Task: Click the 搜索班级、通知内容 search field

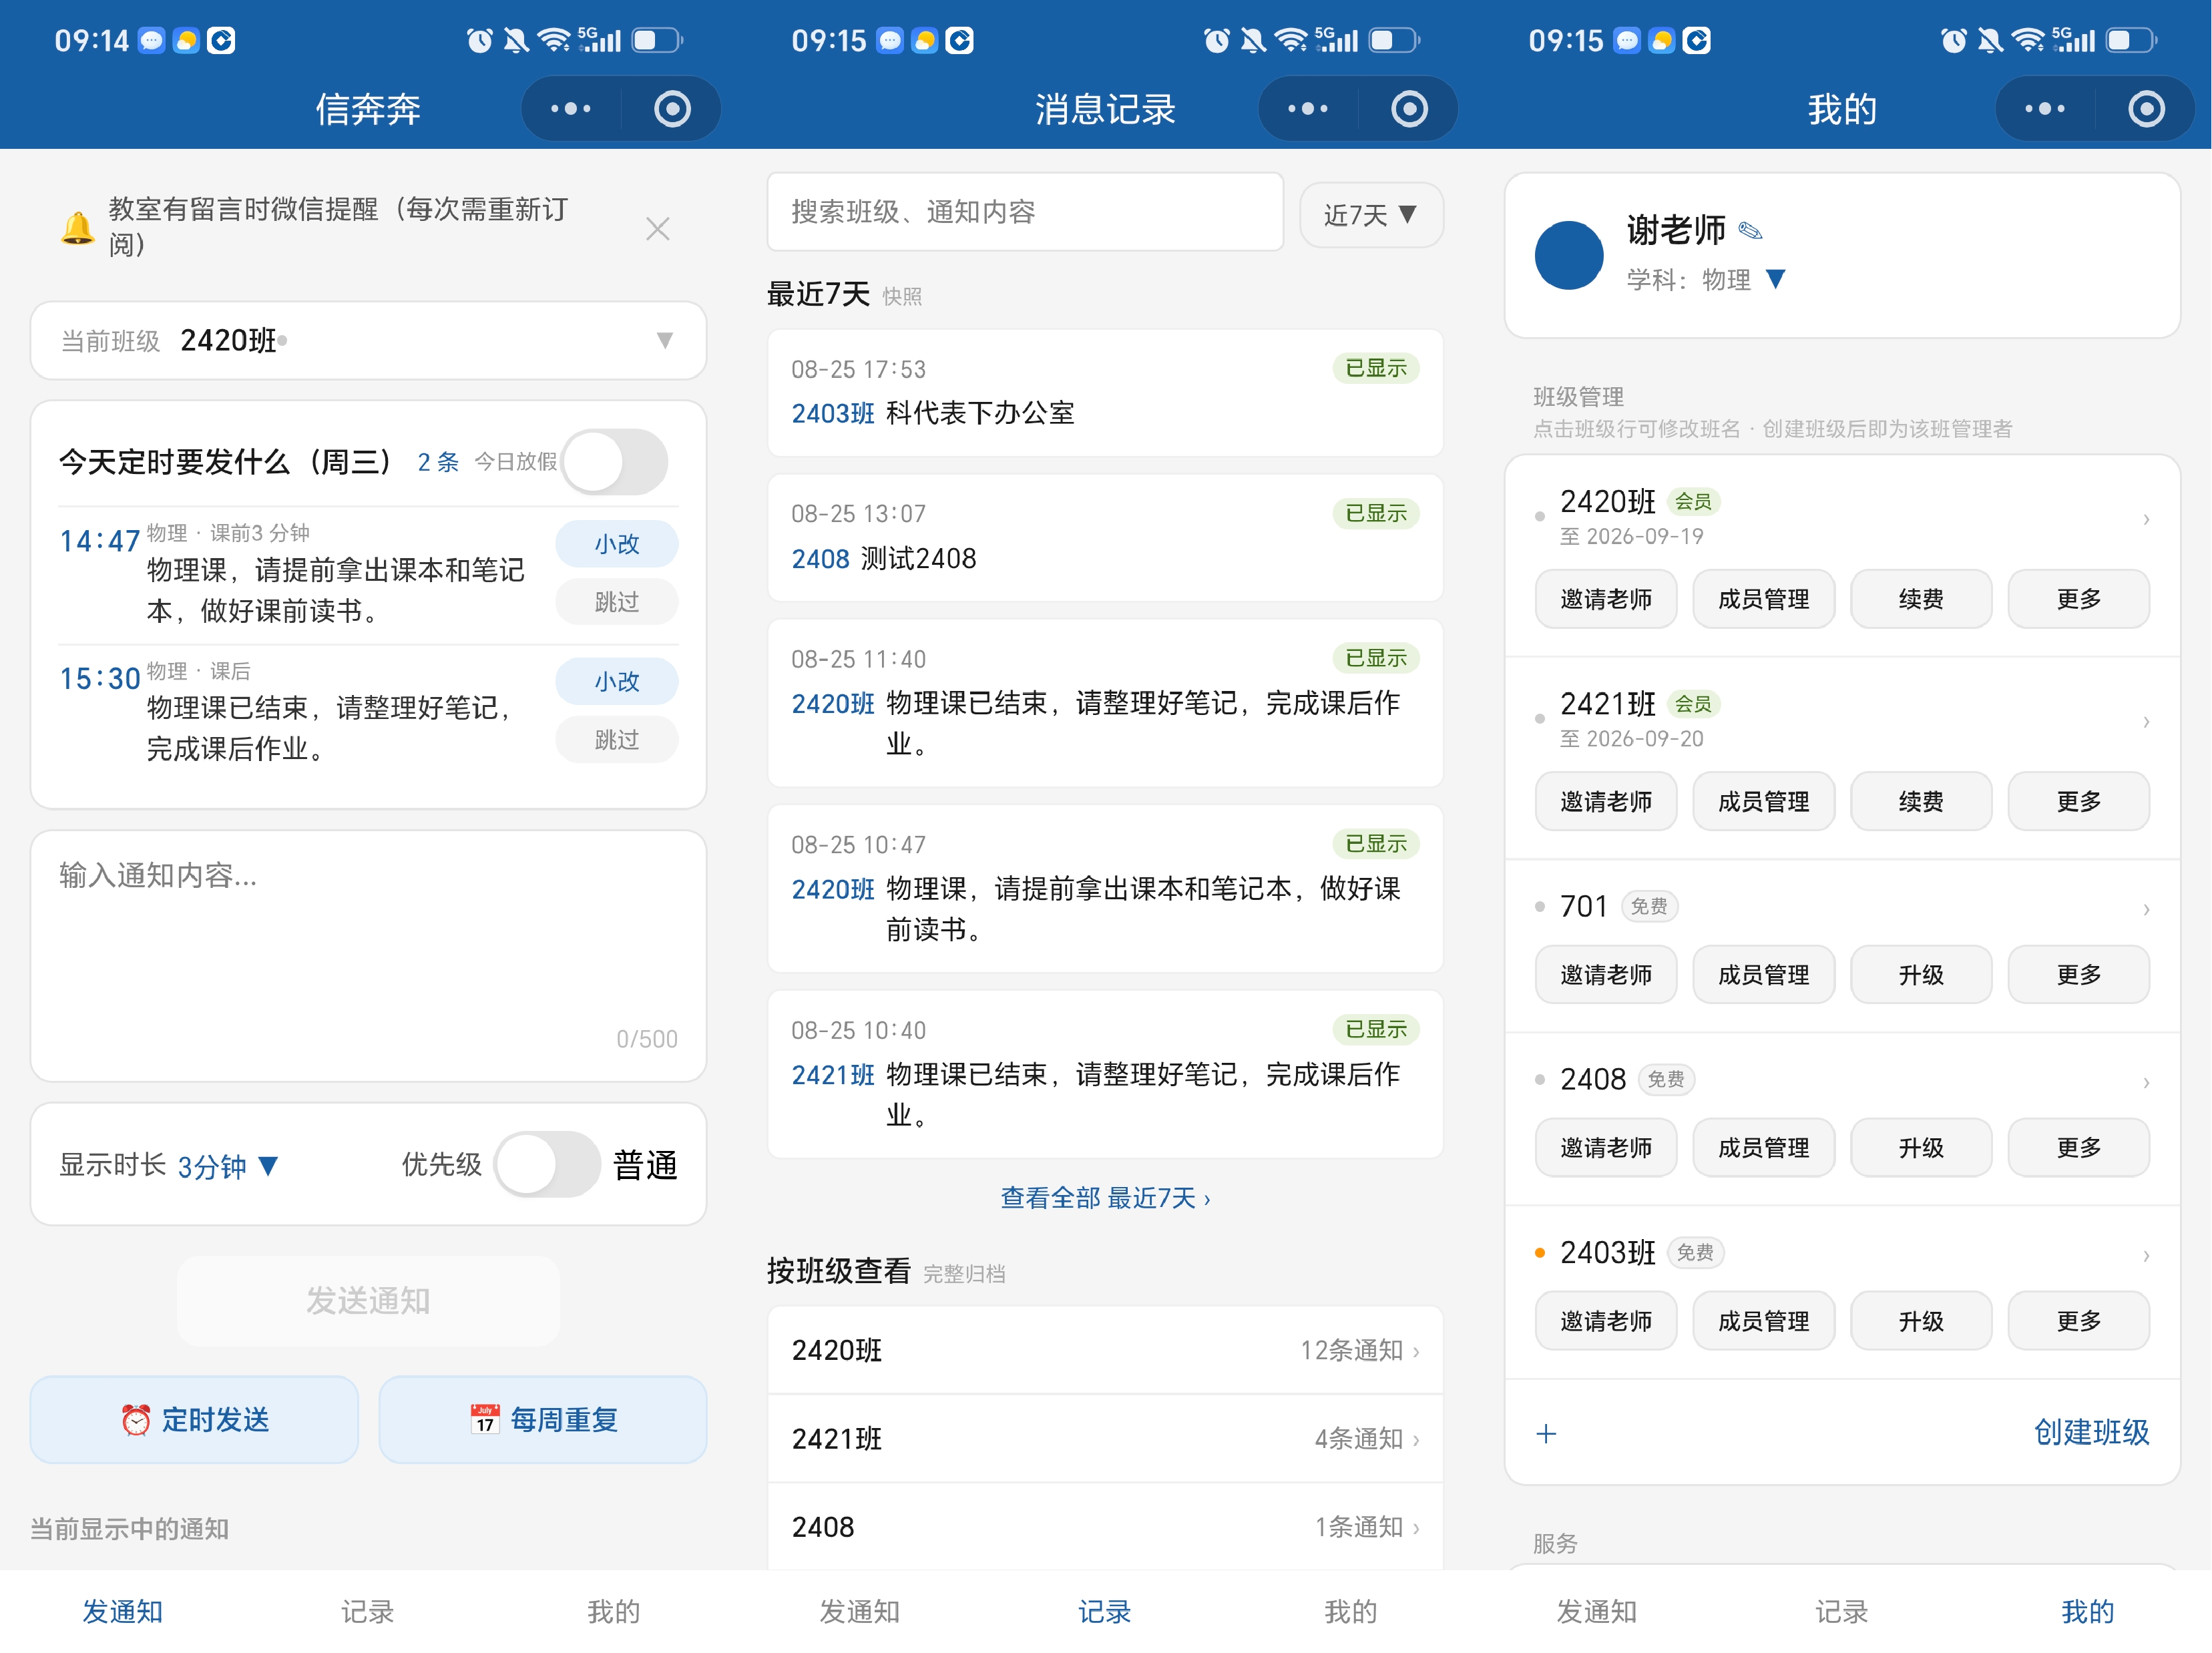Action: click(1025, 211)
